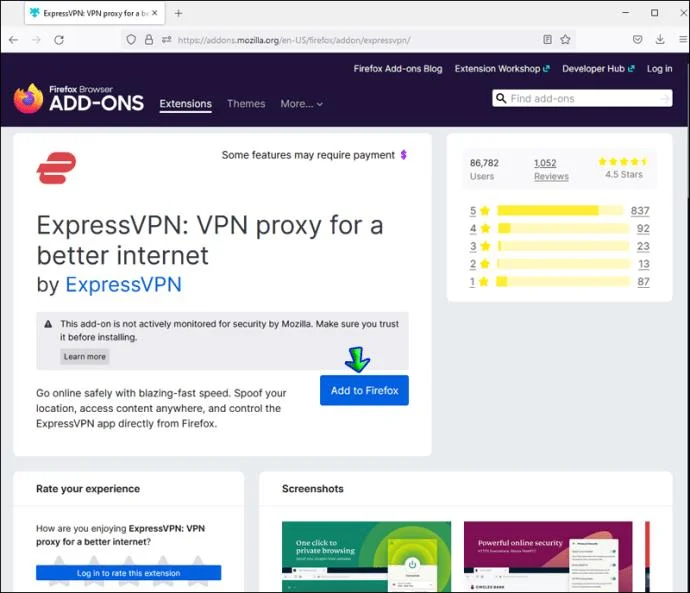Open Developer Hub link
This screenshot has width=690, height=593.
click(598, 69)
